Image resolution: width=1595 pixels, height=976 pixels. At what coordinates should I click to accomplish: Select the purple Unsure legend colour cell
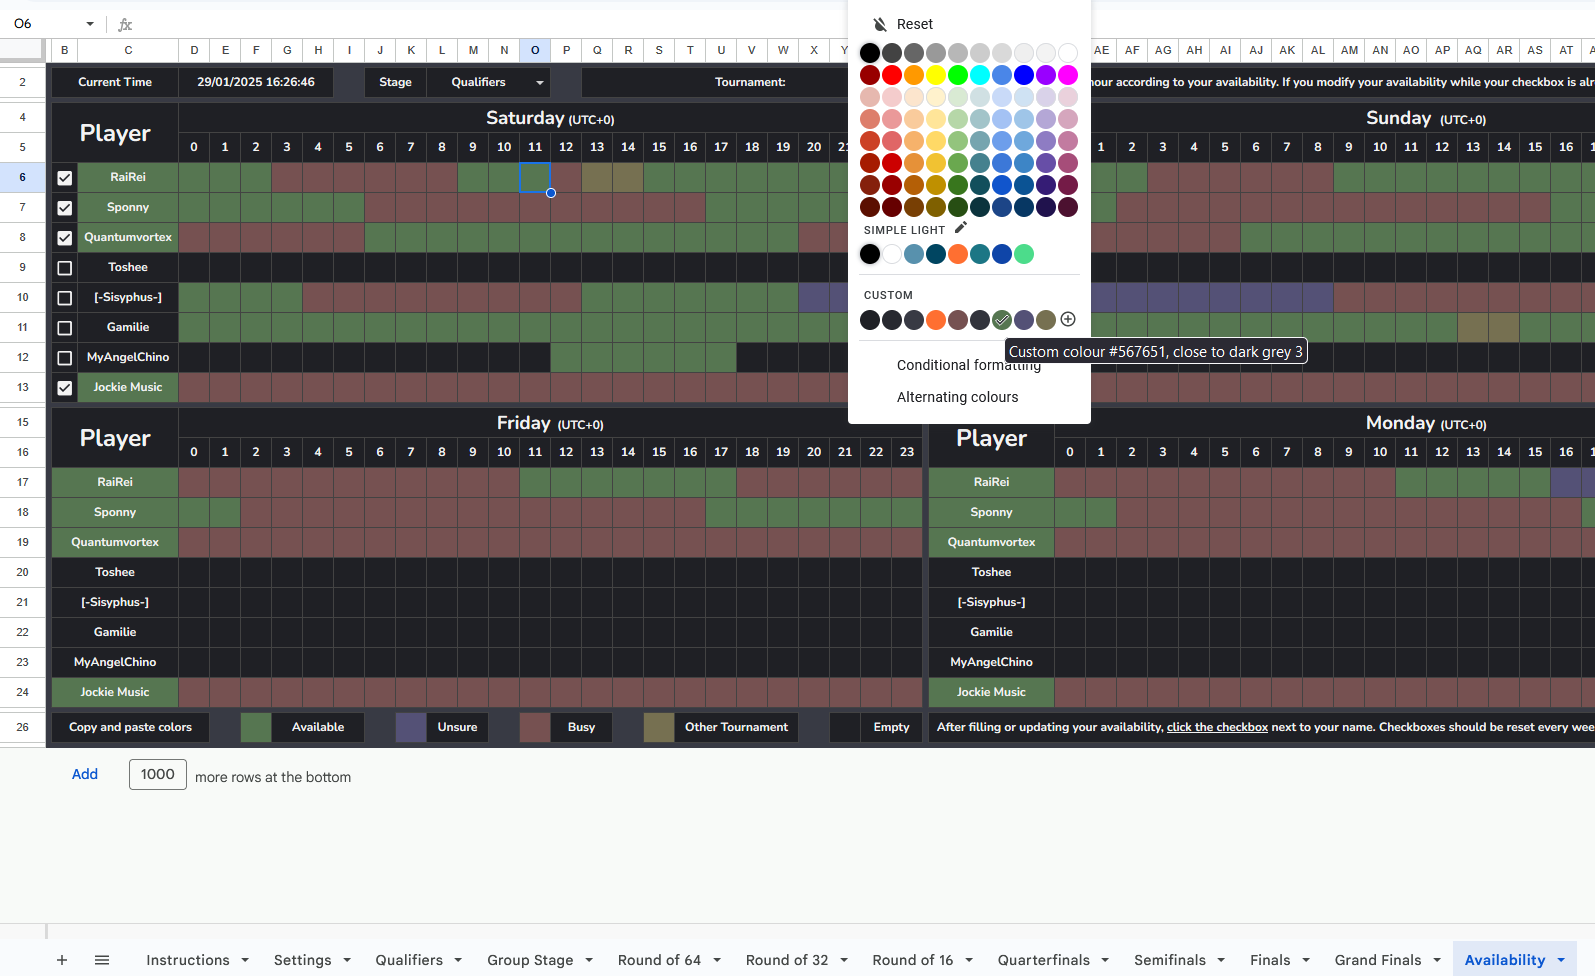[x=411, y=727]
